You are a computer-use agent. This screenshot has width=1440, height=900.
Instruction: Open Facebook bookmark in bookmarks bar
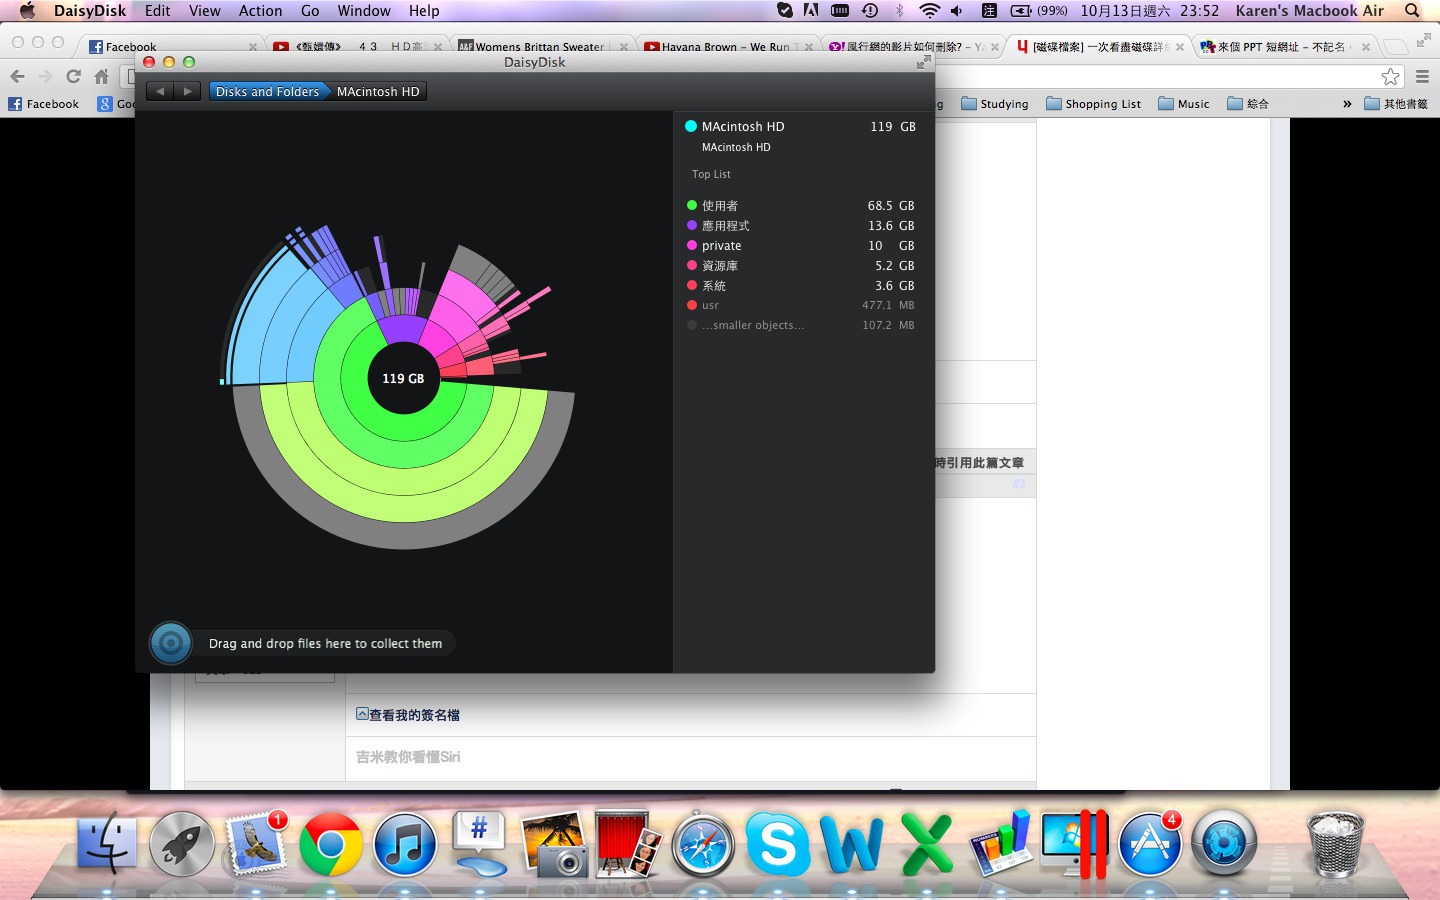(44, 104)
